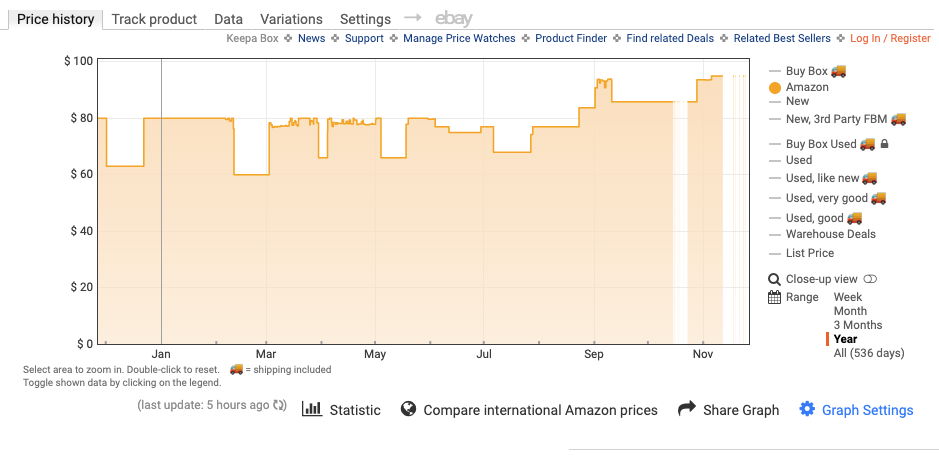Screen dimensions: 939x465
Task: Select the All (536 days) range
Action: point(868,353)
